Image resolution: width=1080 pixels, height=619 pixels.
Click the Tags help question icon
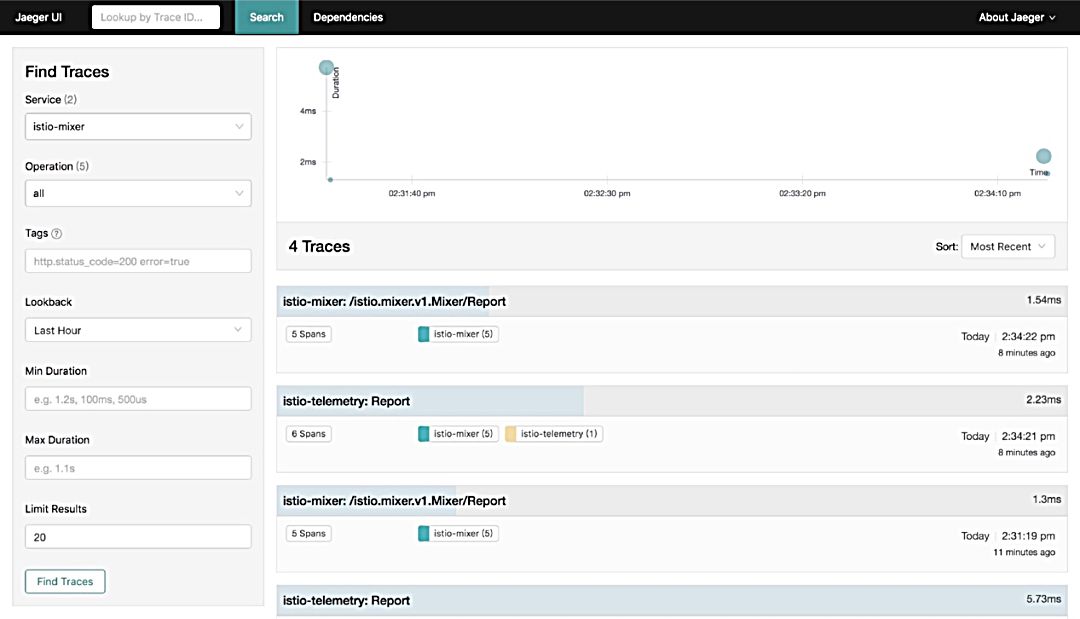56,233
